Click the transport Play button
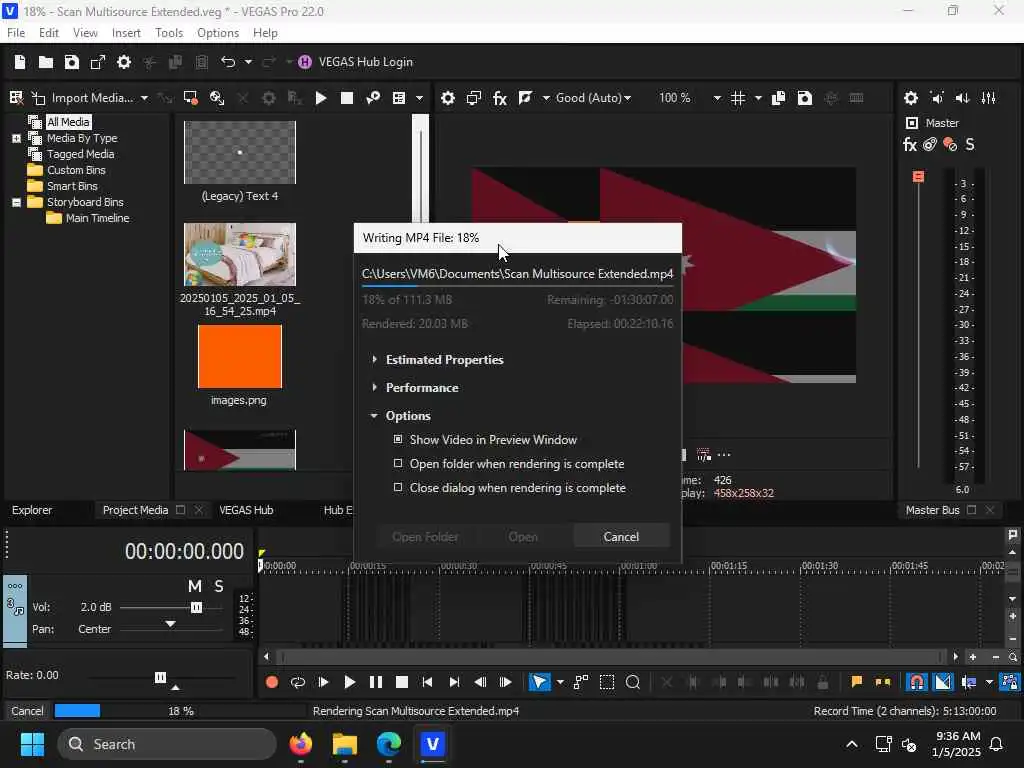Screen dimensions: 1024x768 [x=349, y=682]
